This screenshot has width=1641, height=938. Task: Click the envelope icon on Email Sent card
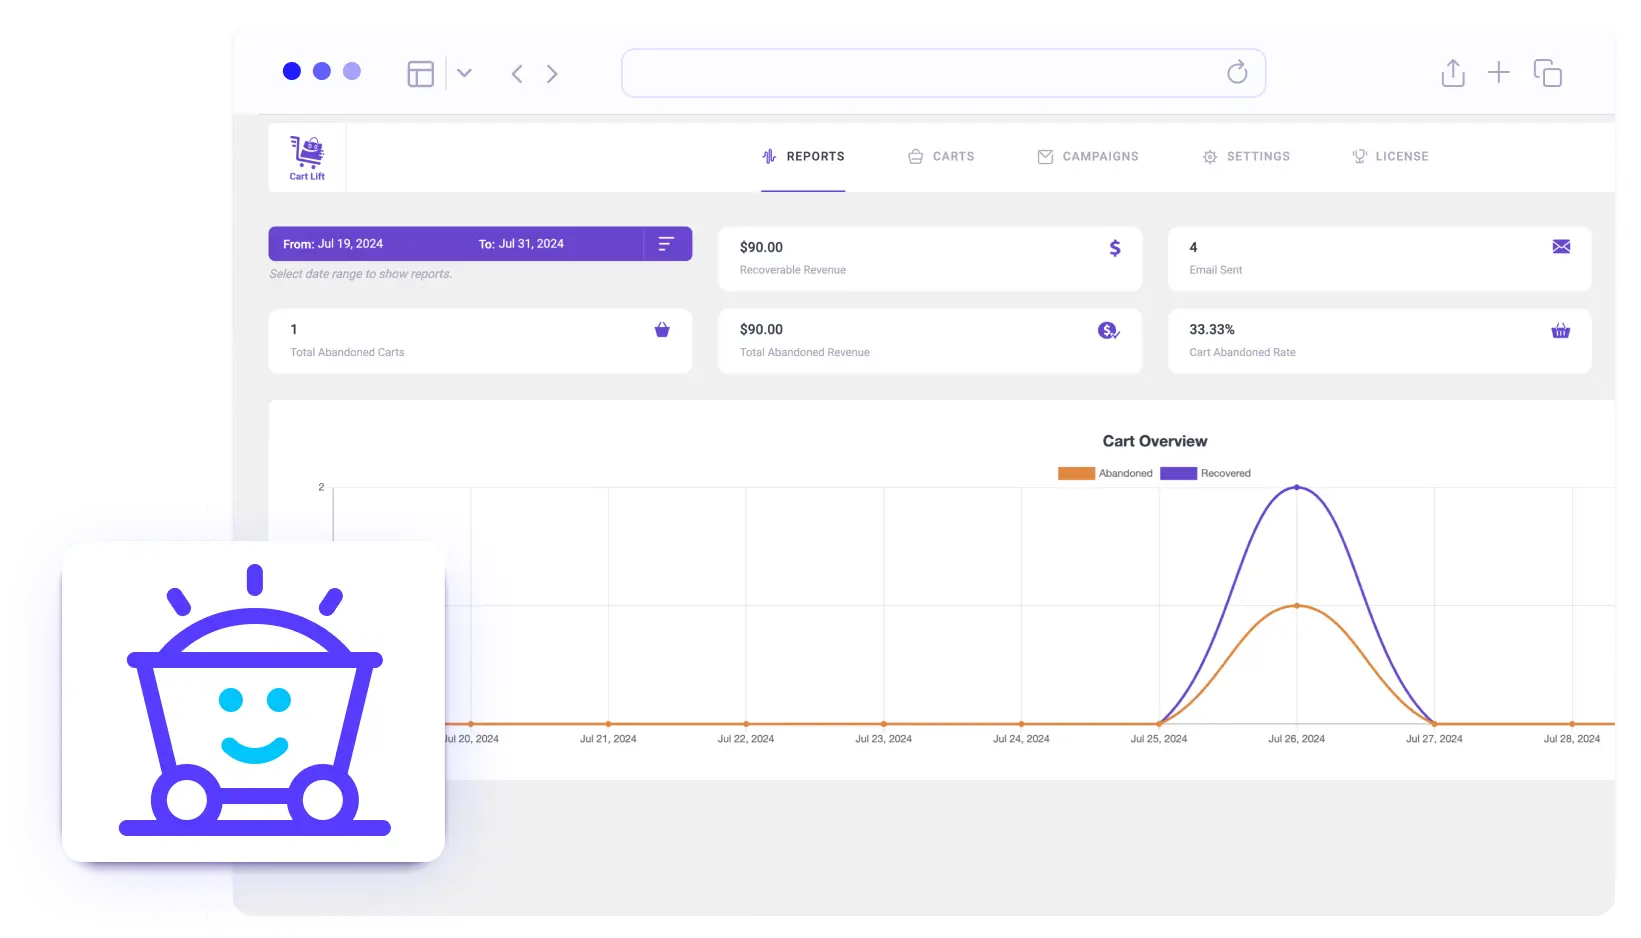point(1561,246)
